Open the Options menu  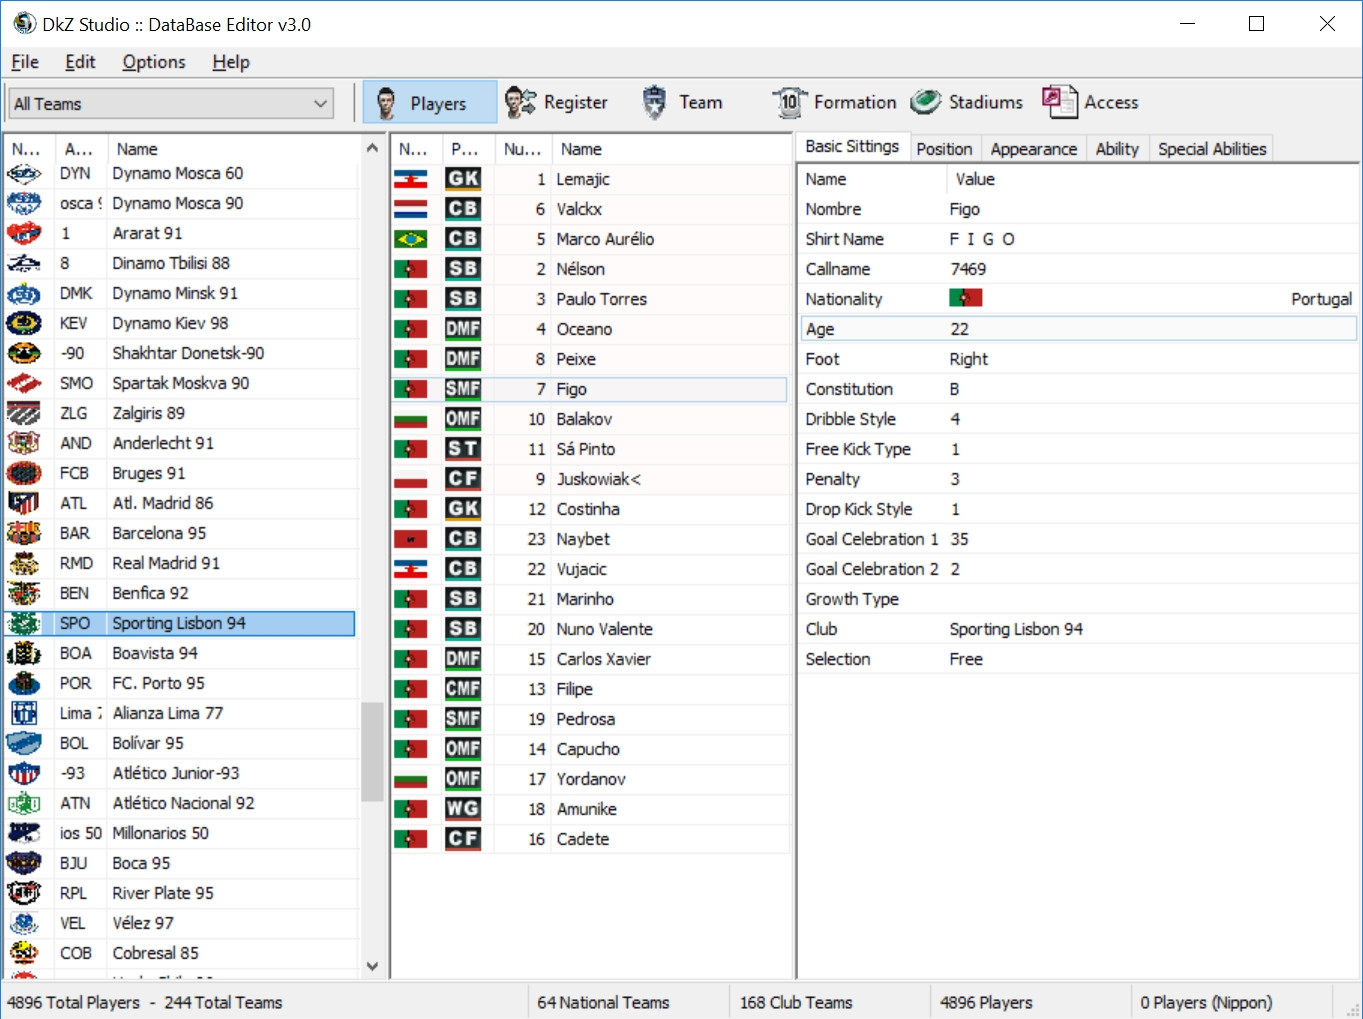point(154,62)
